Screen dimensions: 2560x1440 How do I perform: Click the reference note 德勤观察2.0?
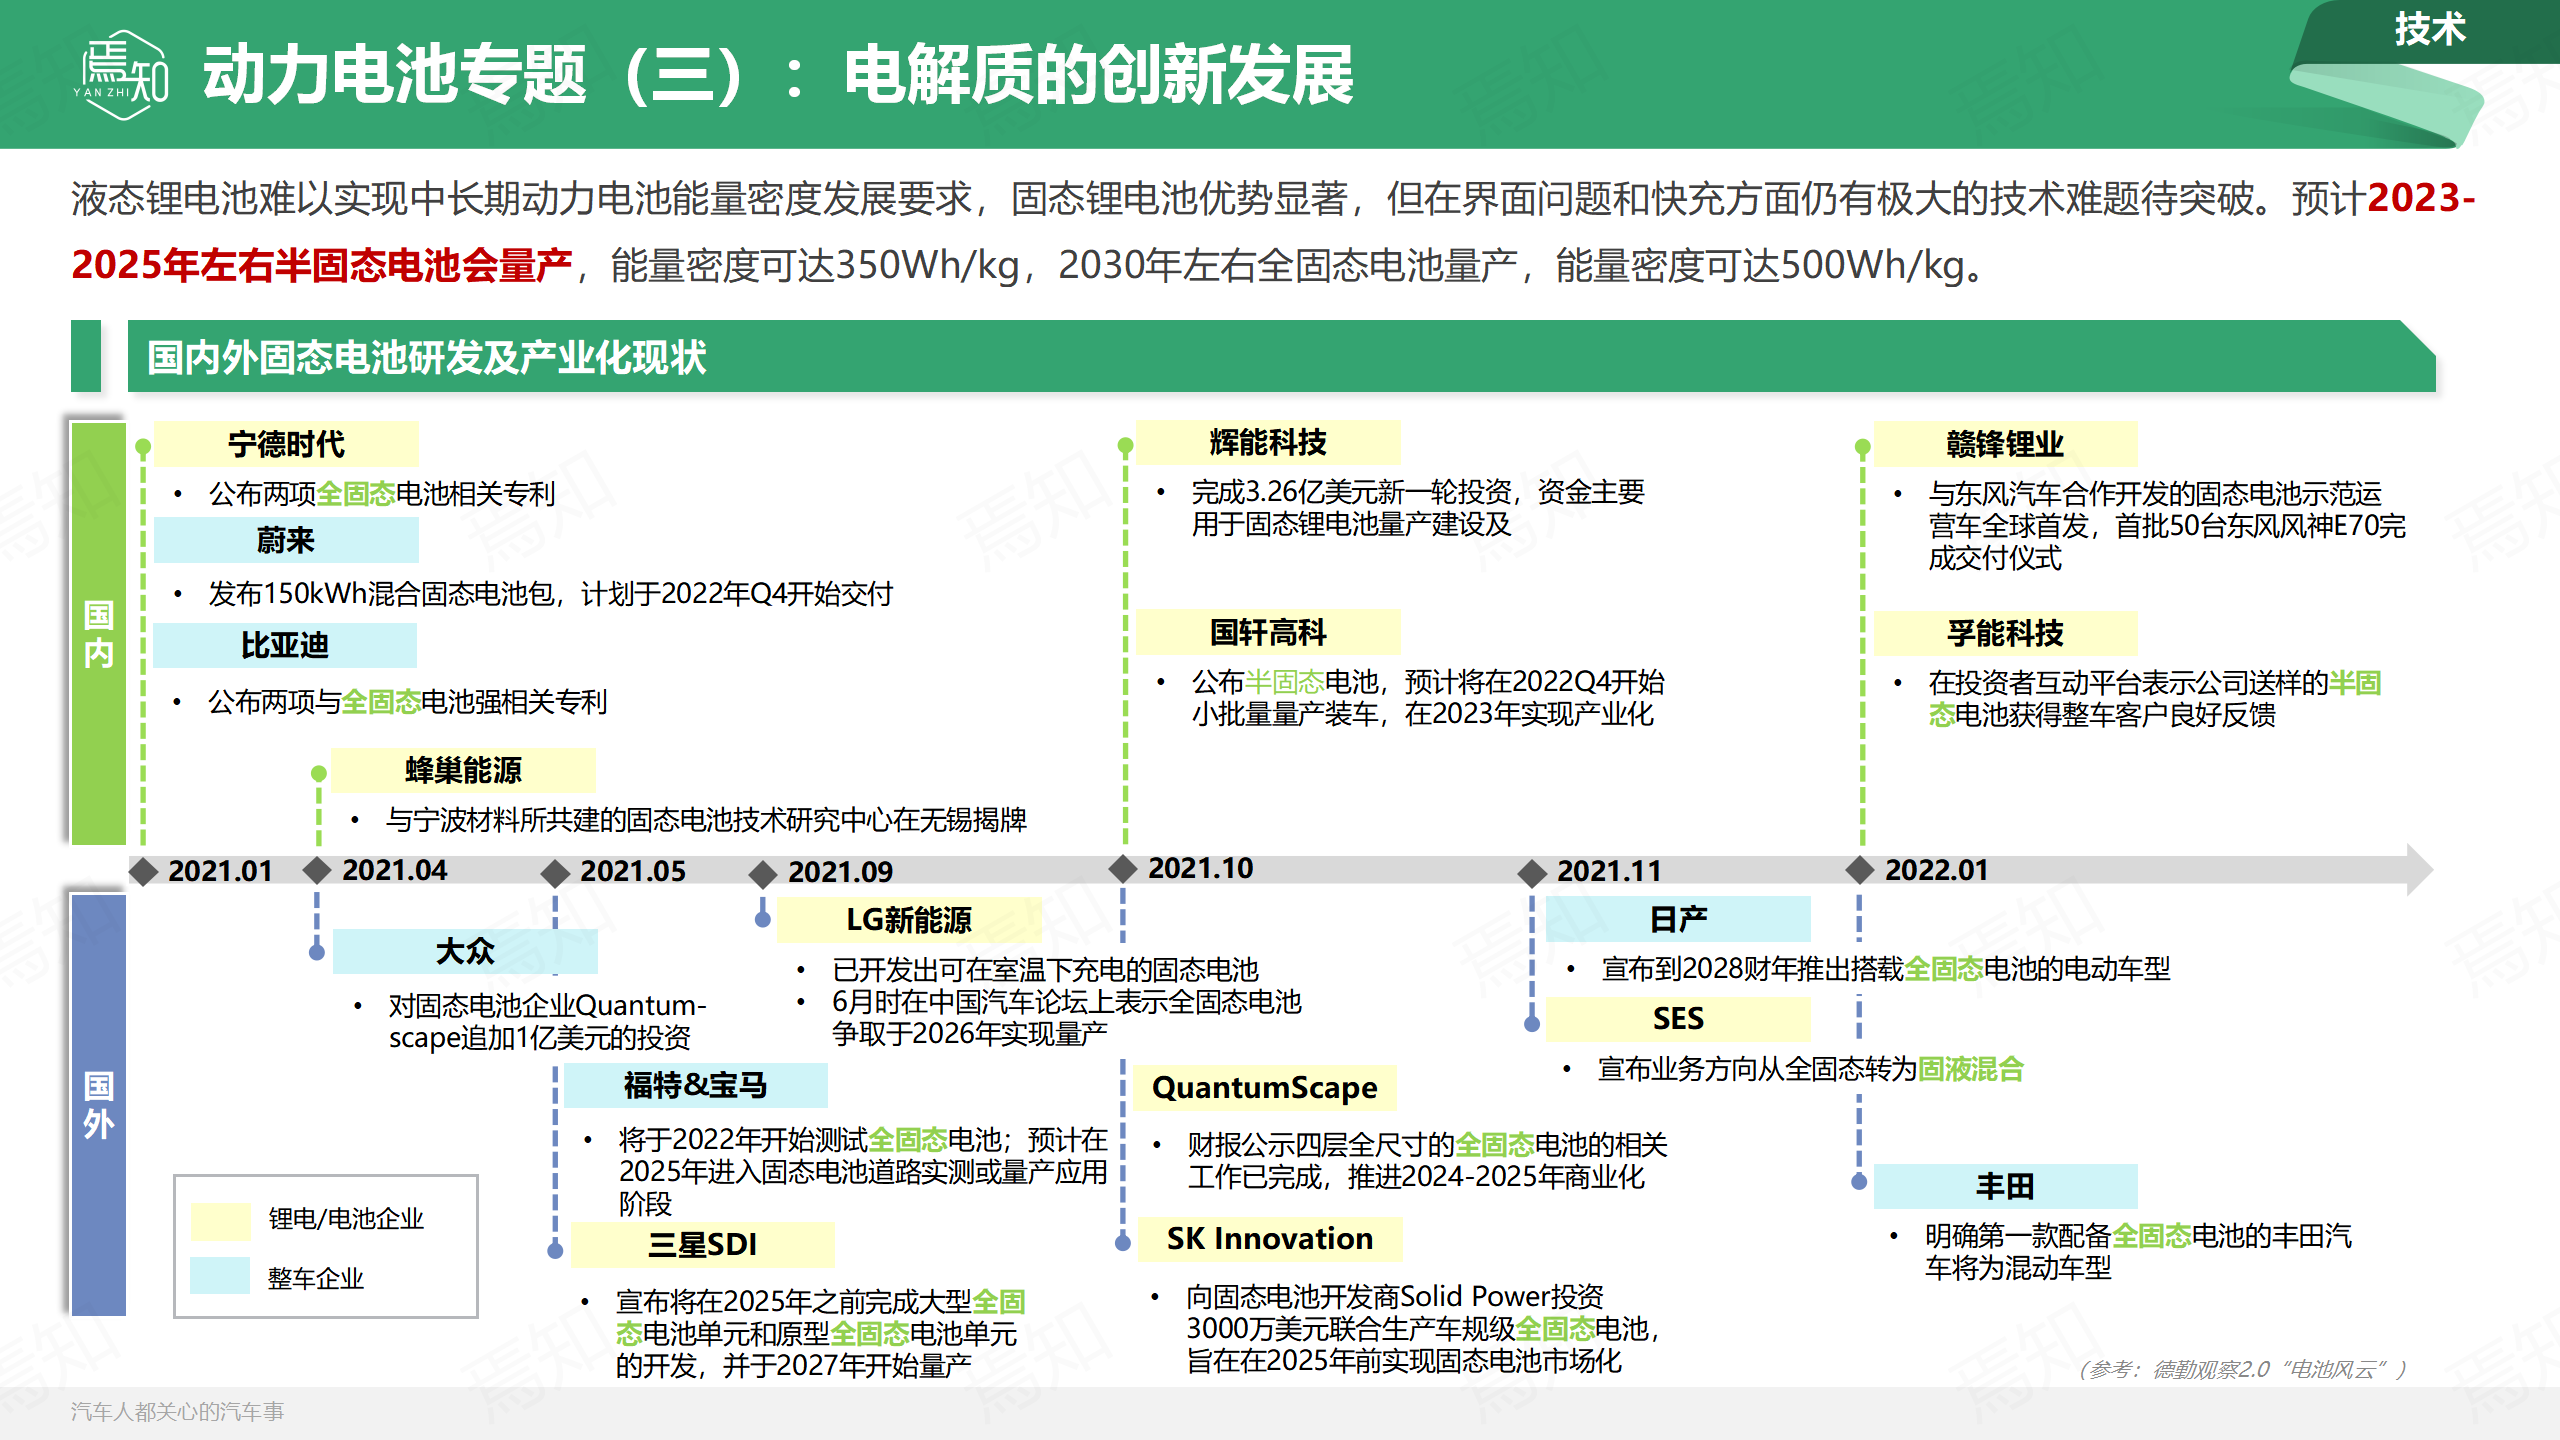click(x=2242, y=1369)
